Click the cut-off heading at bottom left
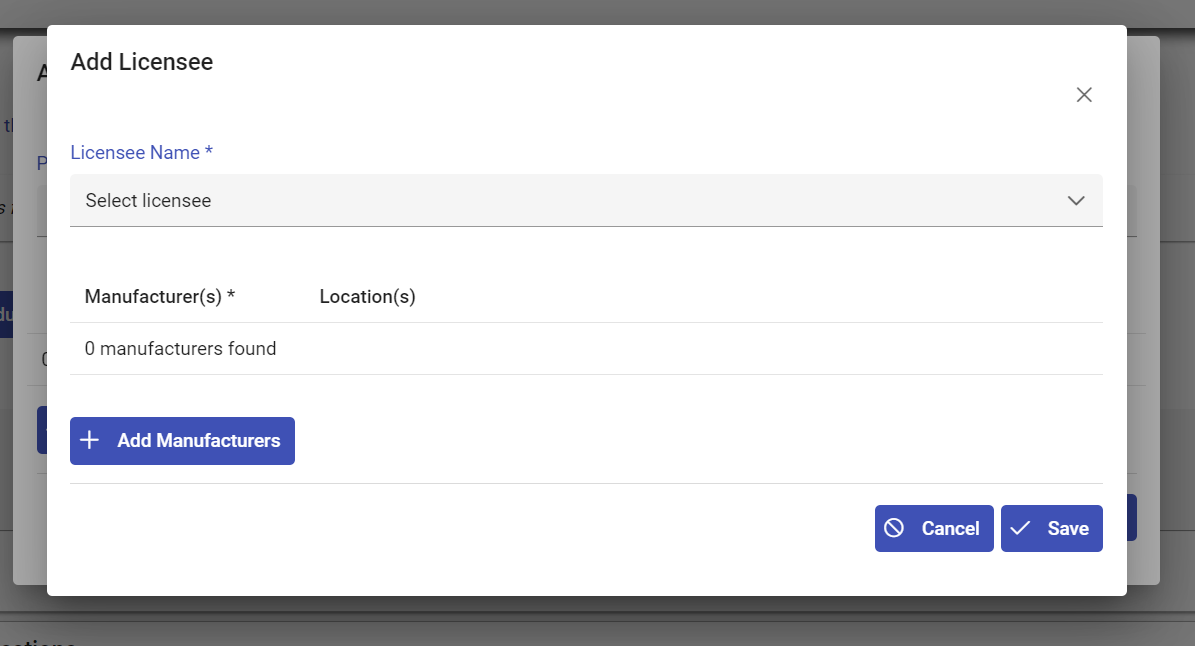1195x646 pixels. (x=40, y=641)
